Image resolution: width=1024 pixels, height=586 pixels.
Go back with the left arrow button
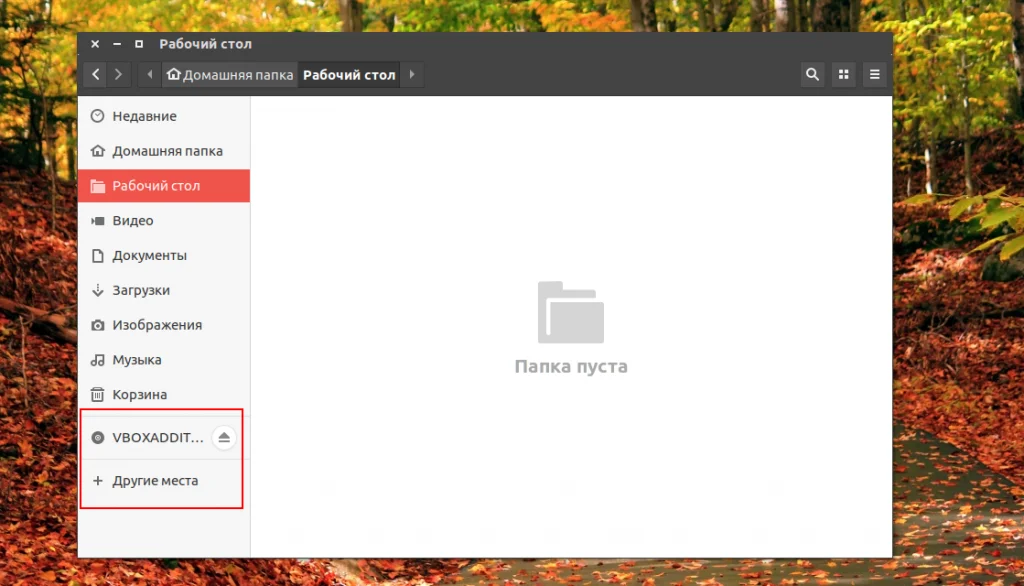pyautogui.click(x=95, y=74)
